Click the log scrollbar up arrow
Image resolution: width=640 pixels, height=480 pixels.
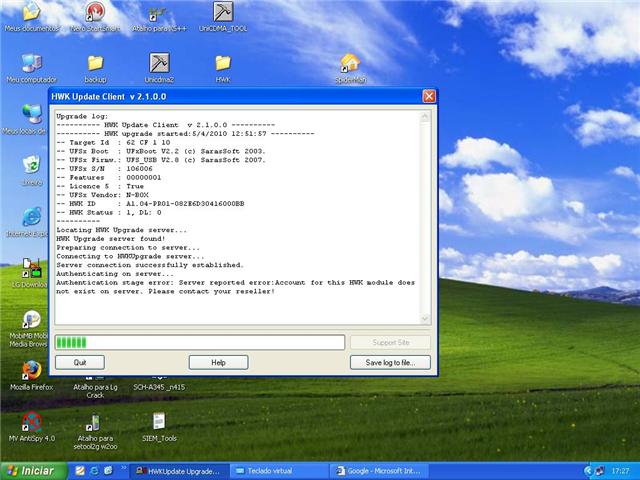coord(425,117)
